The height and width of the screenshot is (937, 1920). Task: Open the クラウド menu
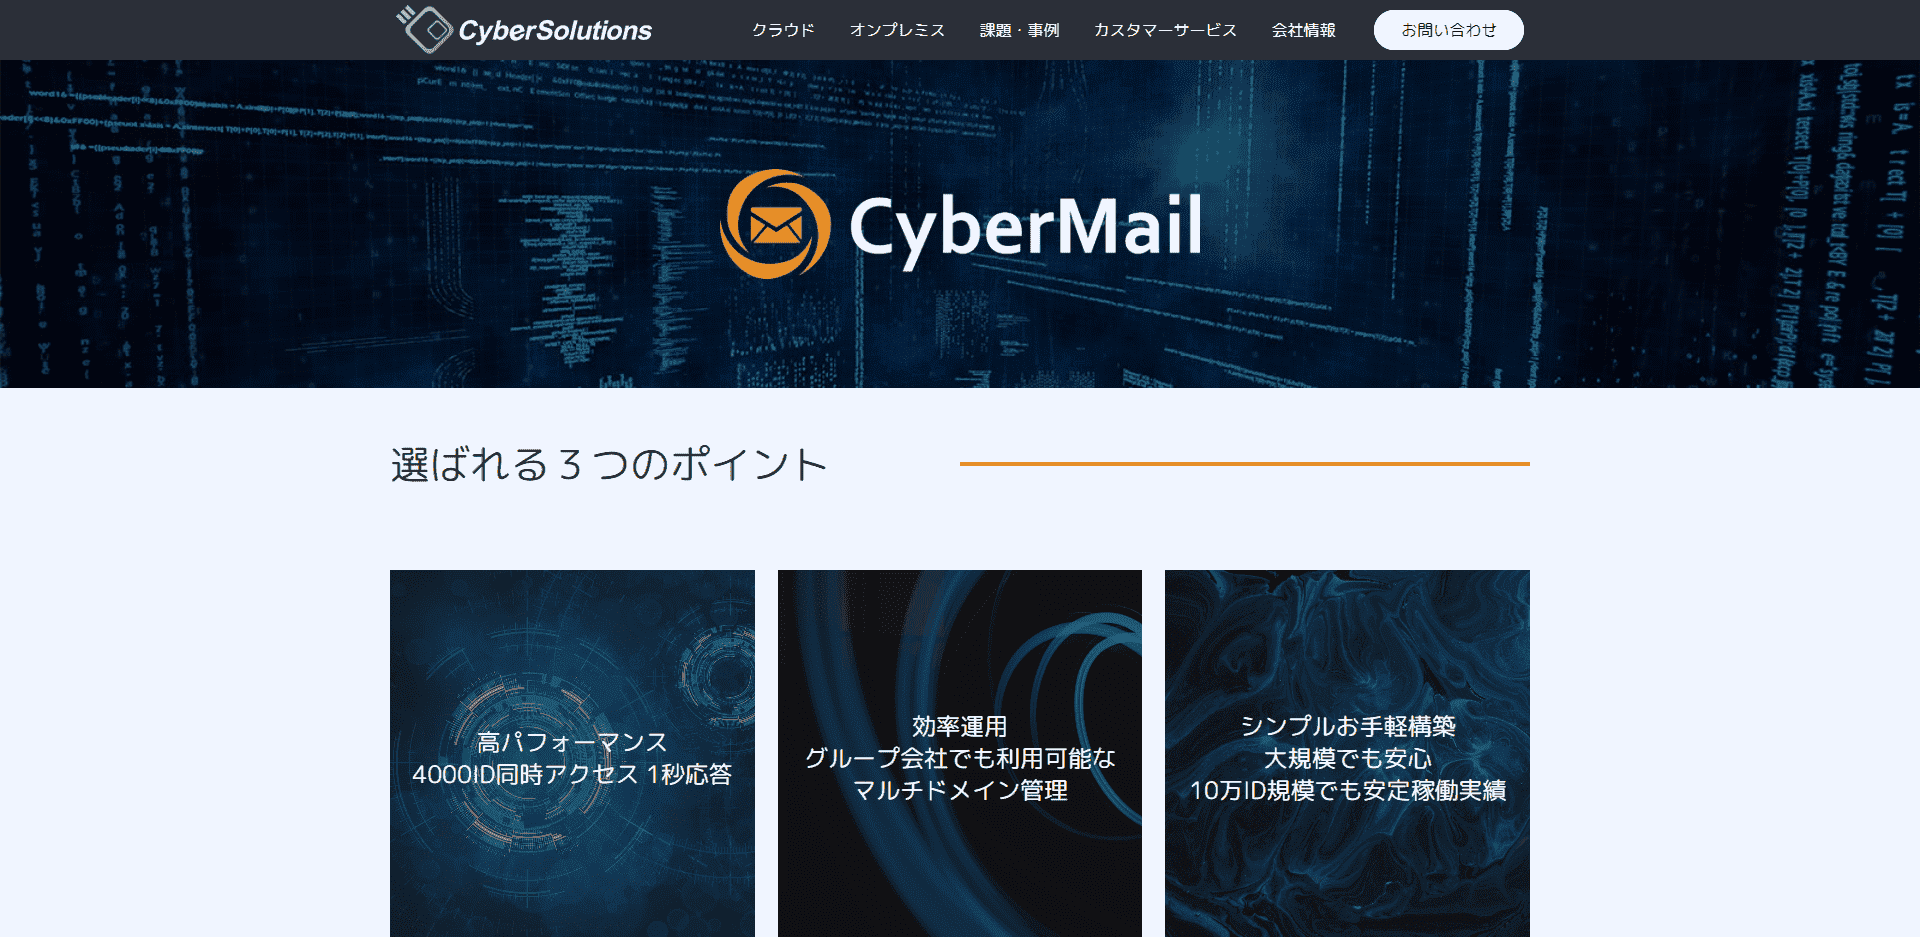click(x=783, y=30)
